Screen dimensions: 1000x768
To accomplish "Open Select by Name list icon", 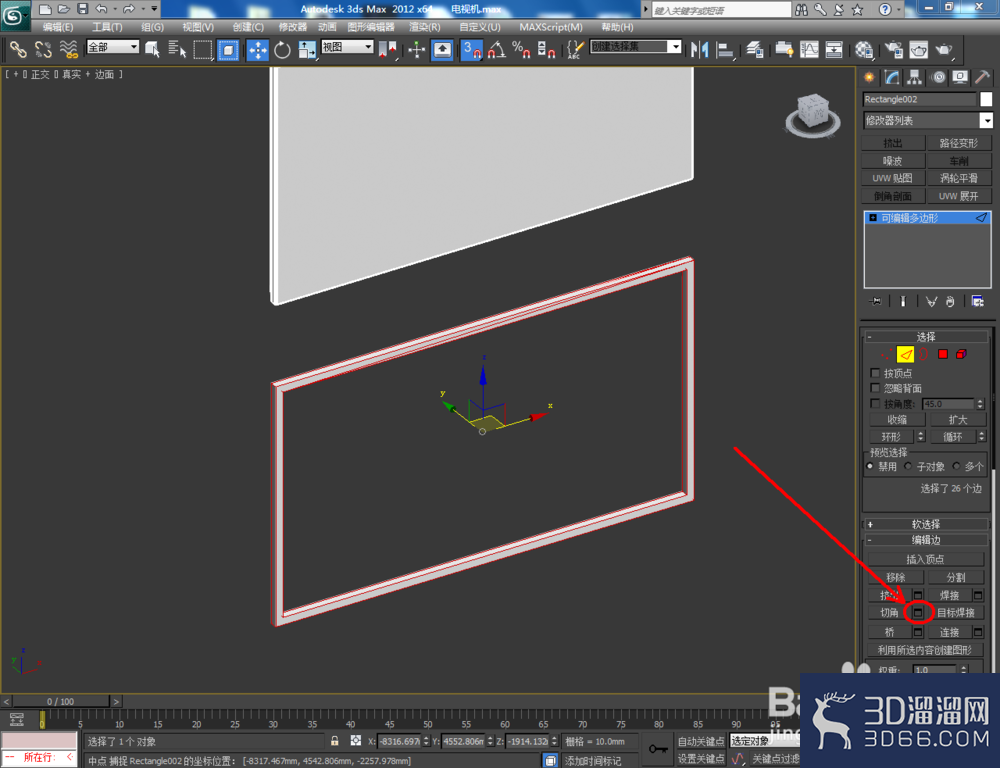I will (177, 49).
